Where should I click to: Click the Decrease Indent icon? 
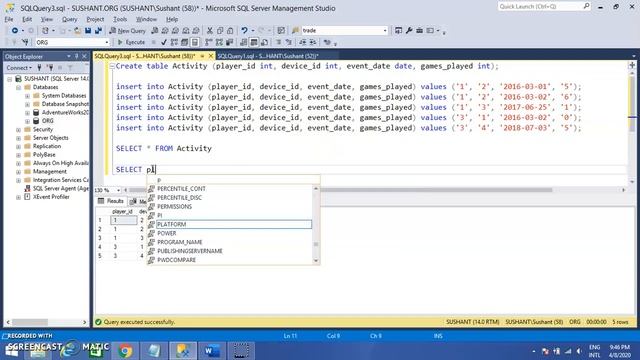[x=302, y=42]
